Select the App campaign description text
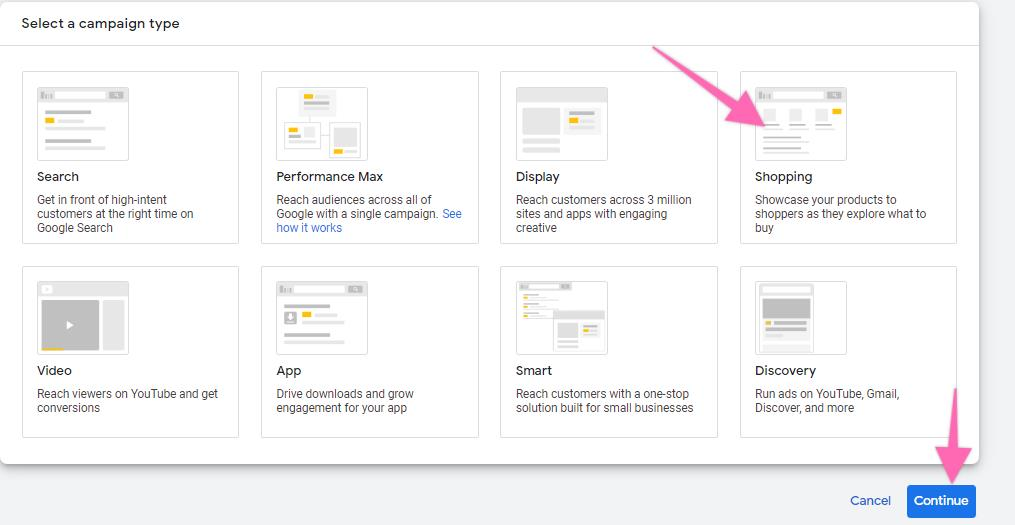Screen dimensions: 1015x525 point(345,401)
